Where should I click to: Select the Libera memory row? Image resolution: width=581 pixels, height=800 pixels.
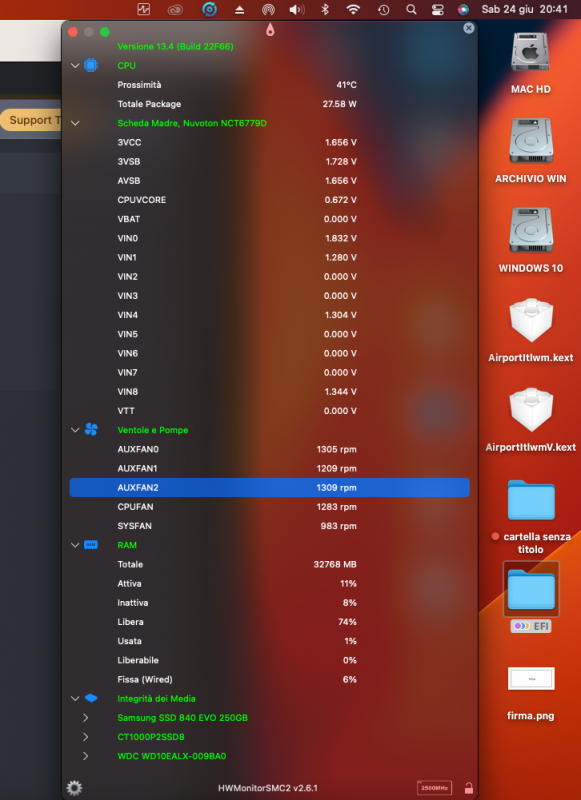click(269, 621)
